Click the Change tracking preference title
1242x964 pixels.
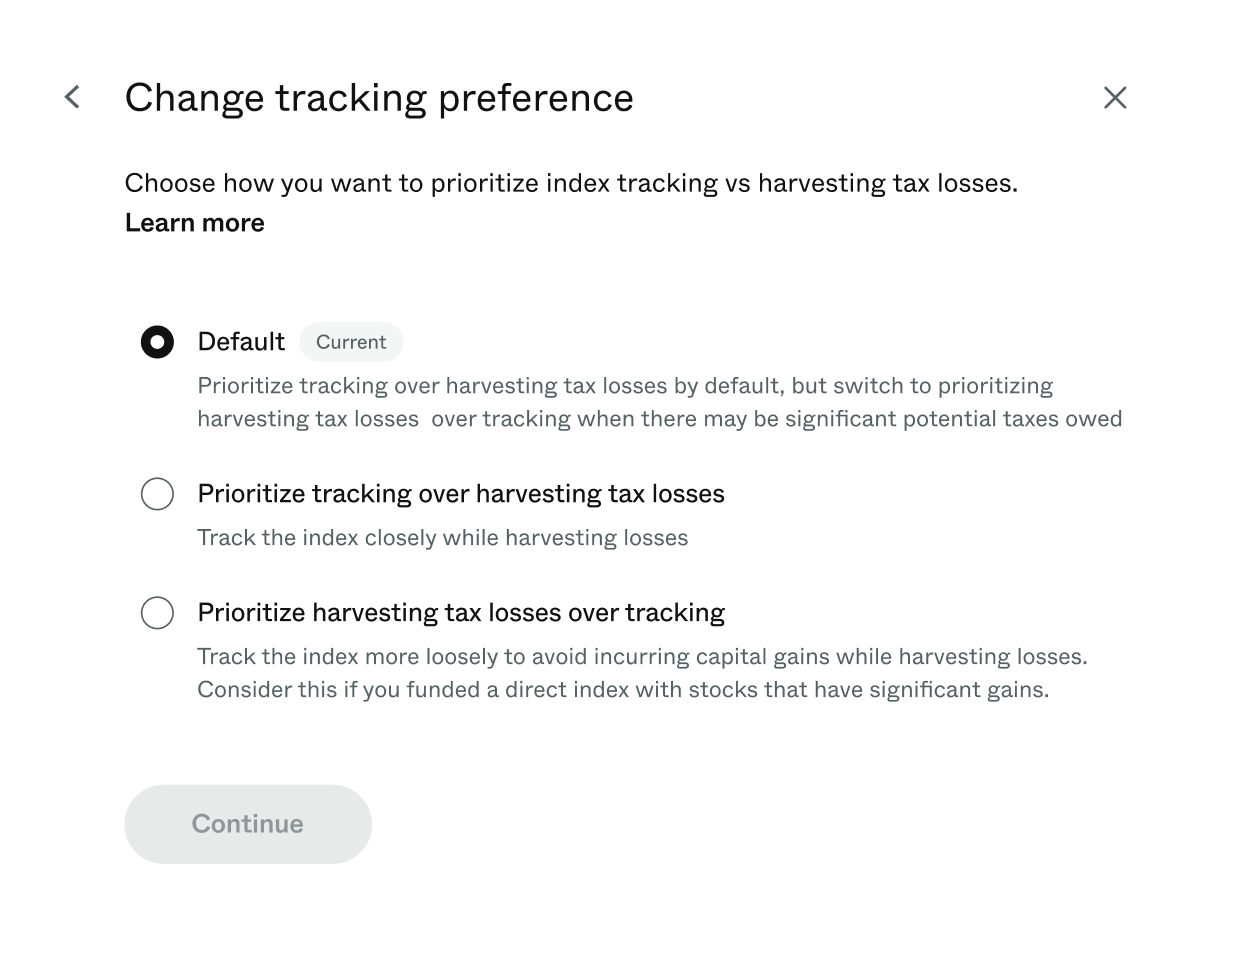[x=379, y=97]
